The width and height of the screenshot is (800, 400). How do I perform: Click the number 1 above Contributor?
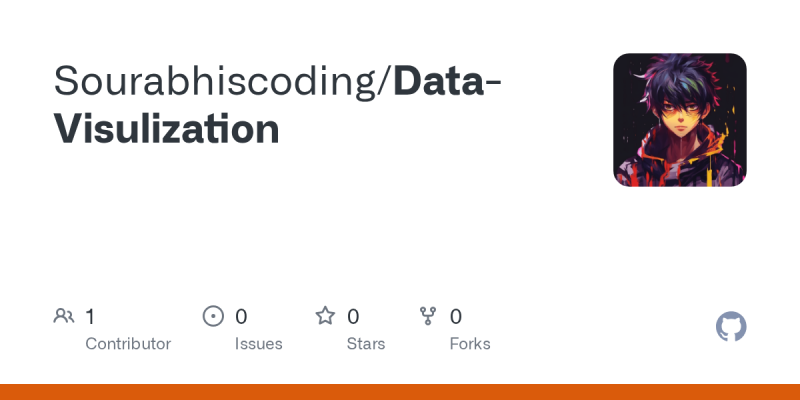coord(90,317)
